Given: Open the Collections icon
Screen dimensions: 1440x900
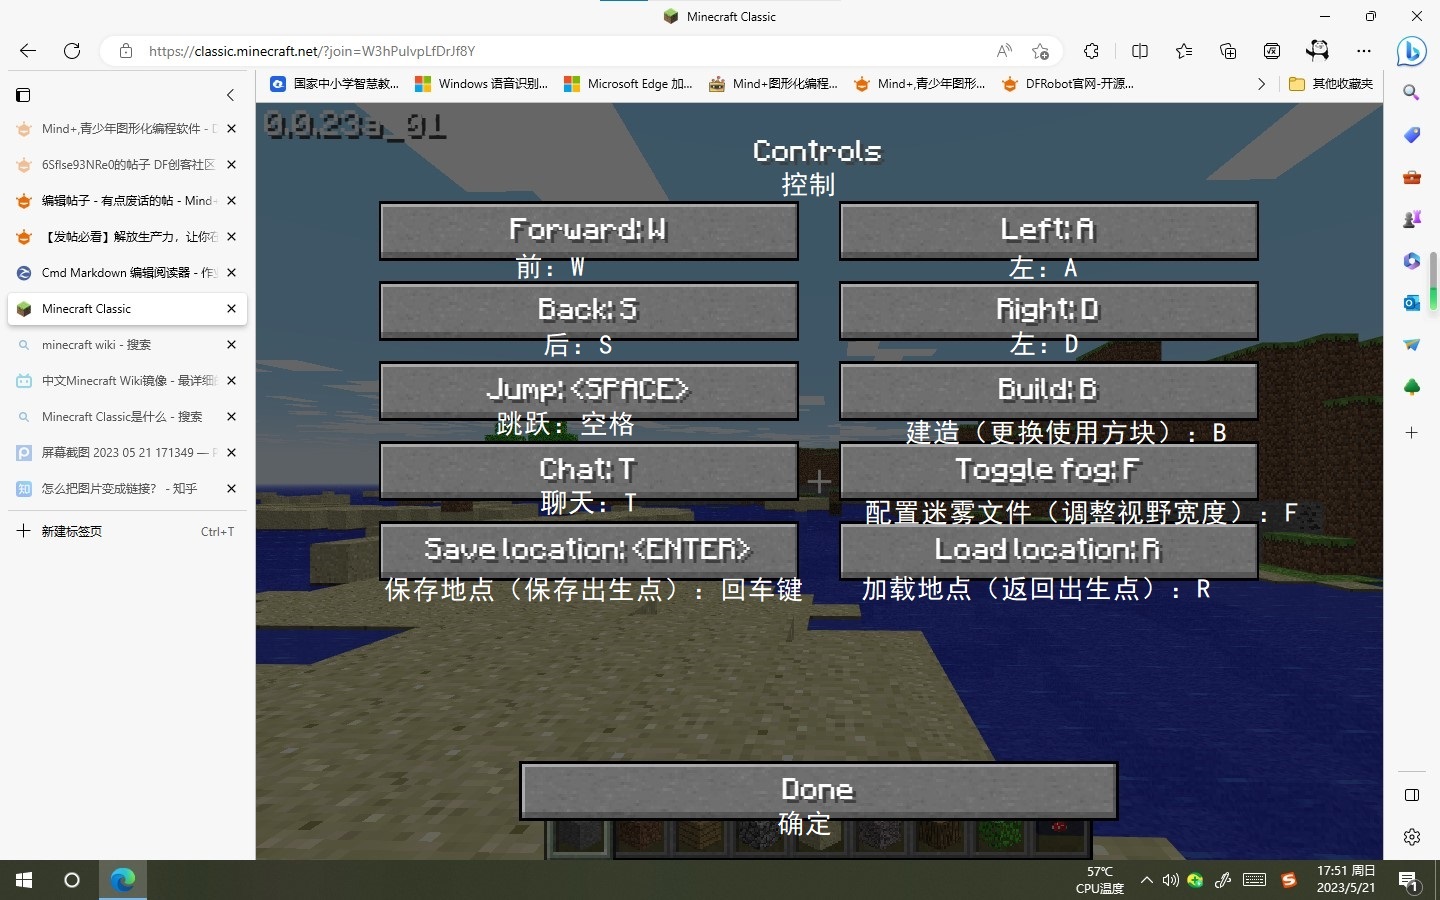Looking at the screenshot, I should (1228, 51).
